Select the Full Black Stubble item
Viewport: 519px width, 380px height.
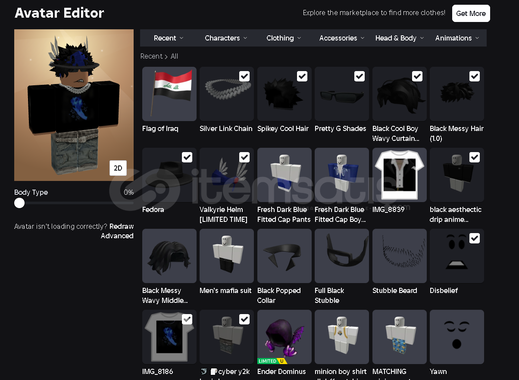coord(342,256)
